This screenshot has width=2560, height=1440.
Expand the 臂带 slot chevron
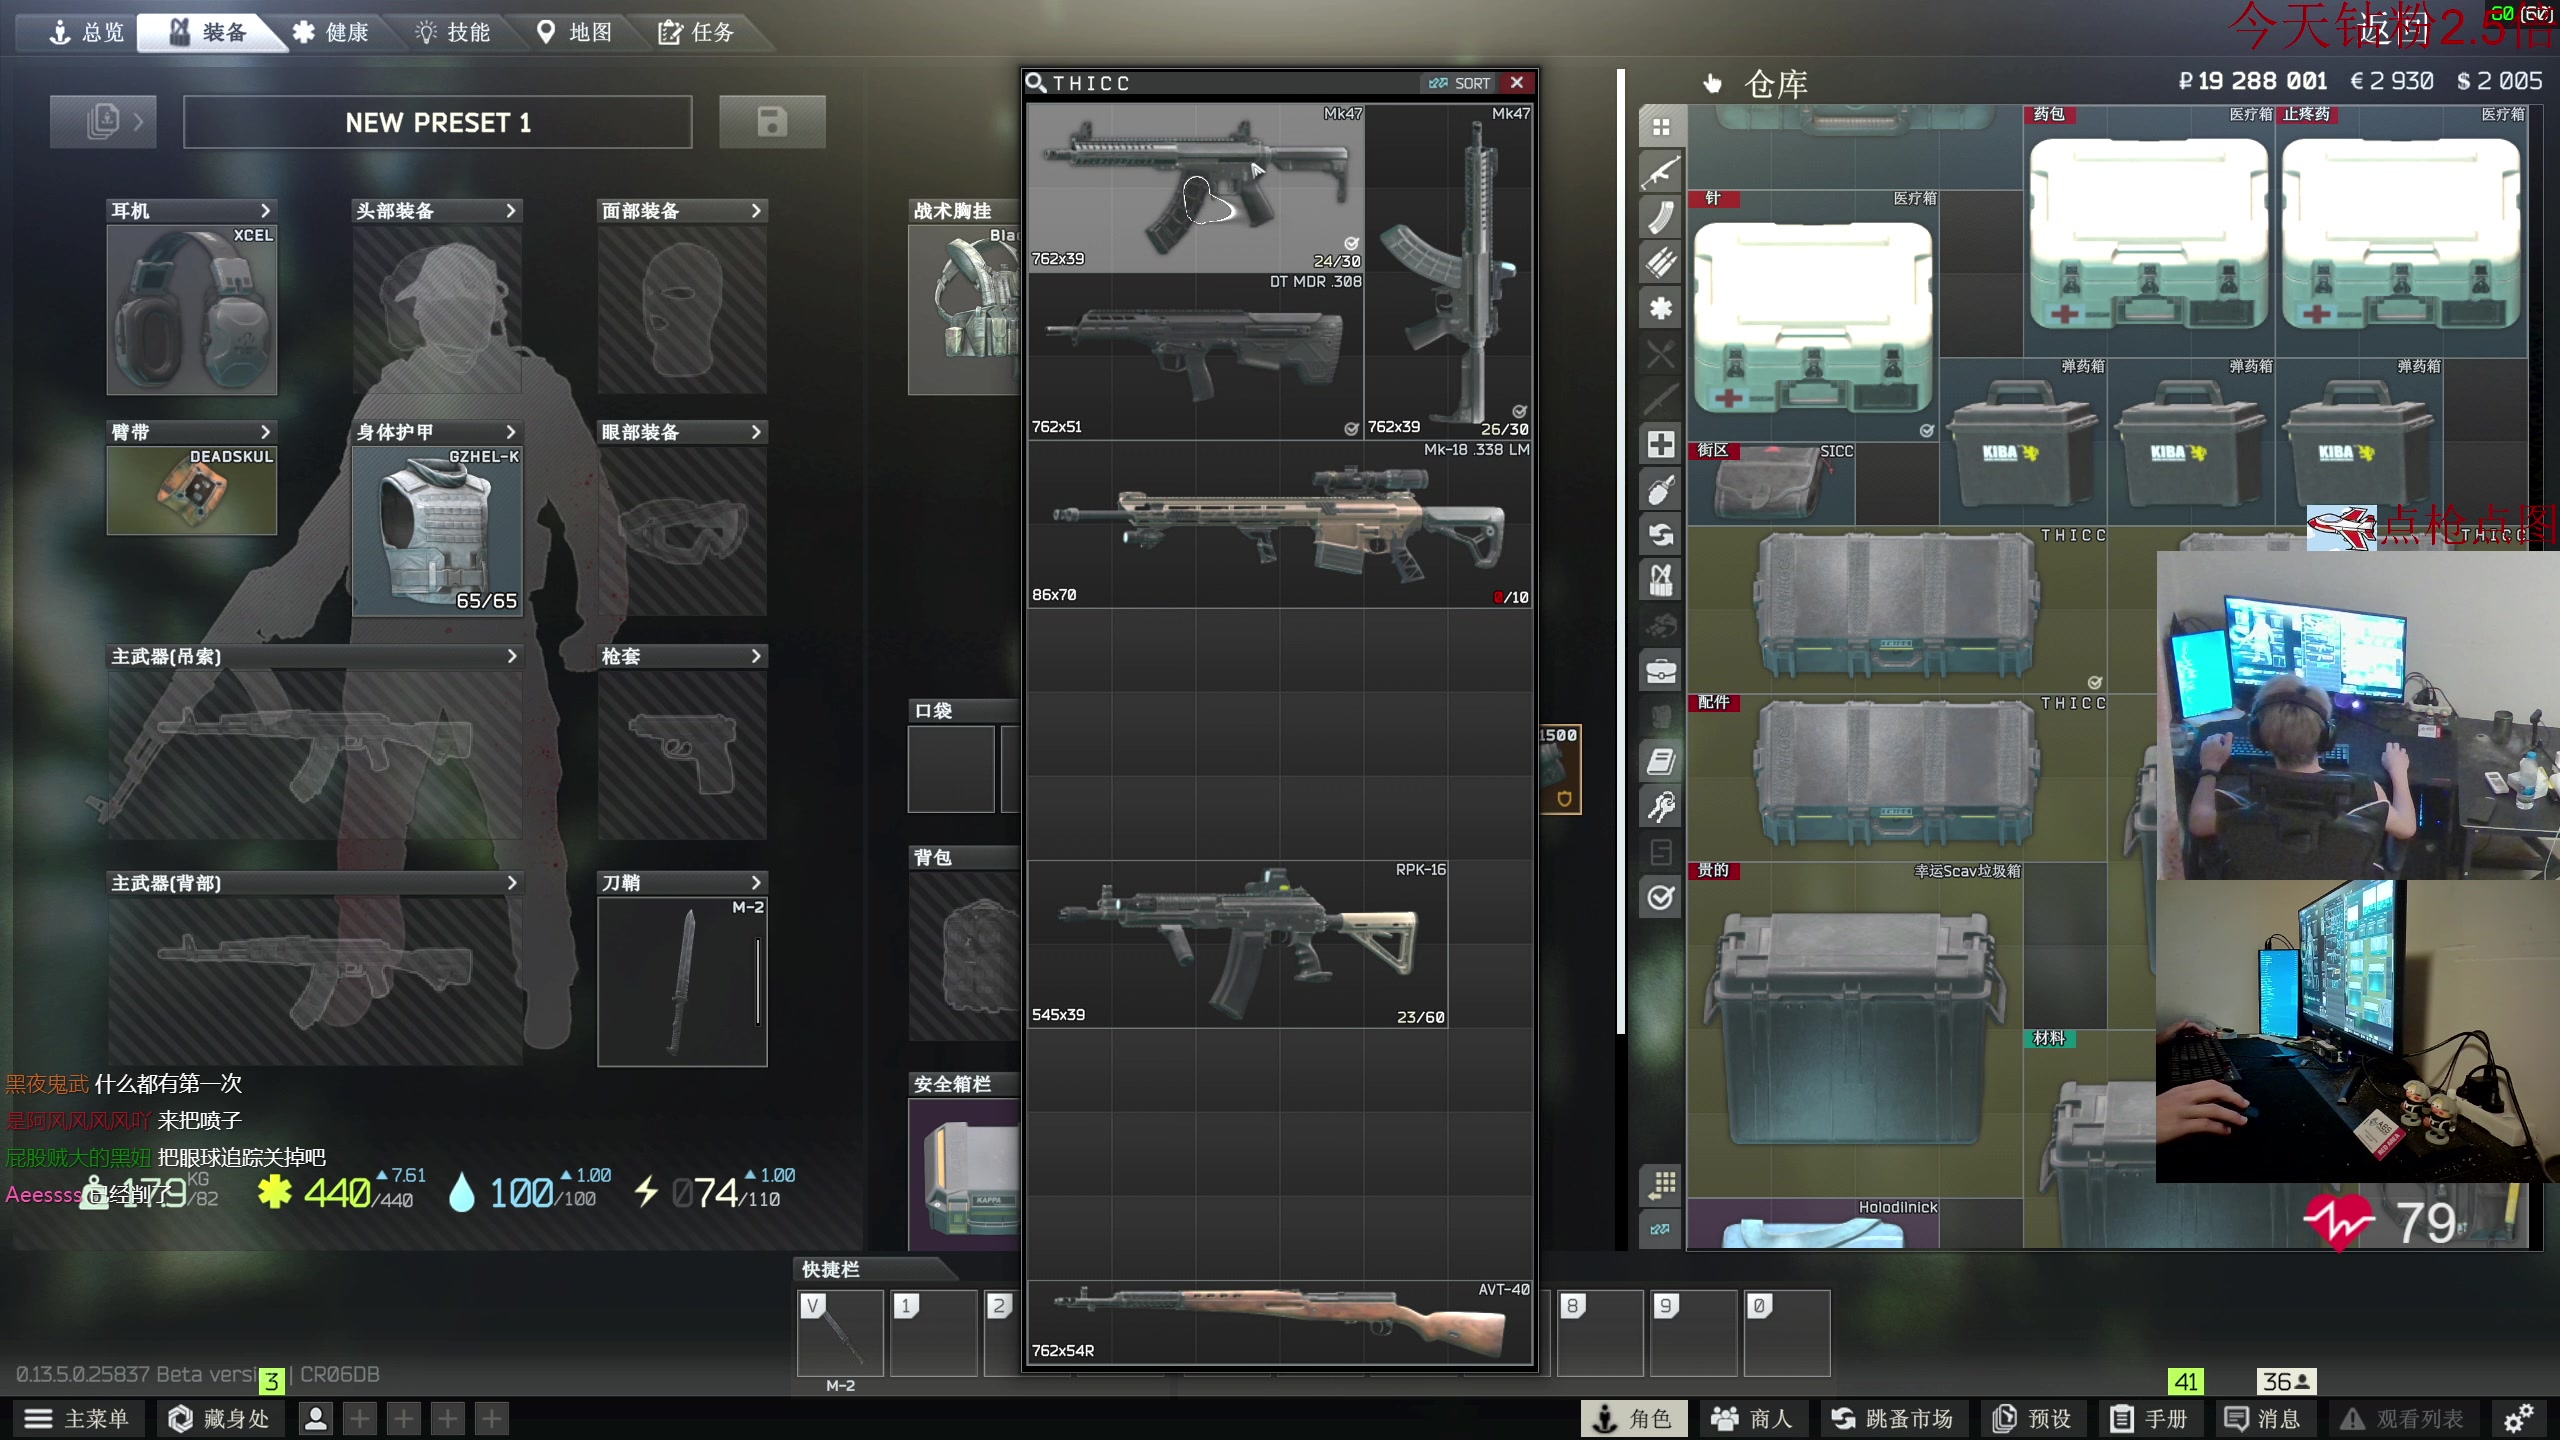(x=265, y=432)
